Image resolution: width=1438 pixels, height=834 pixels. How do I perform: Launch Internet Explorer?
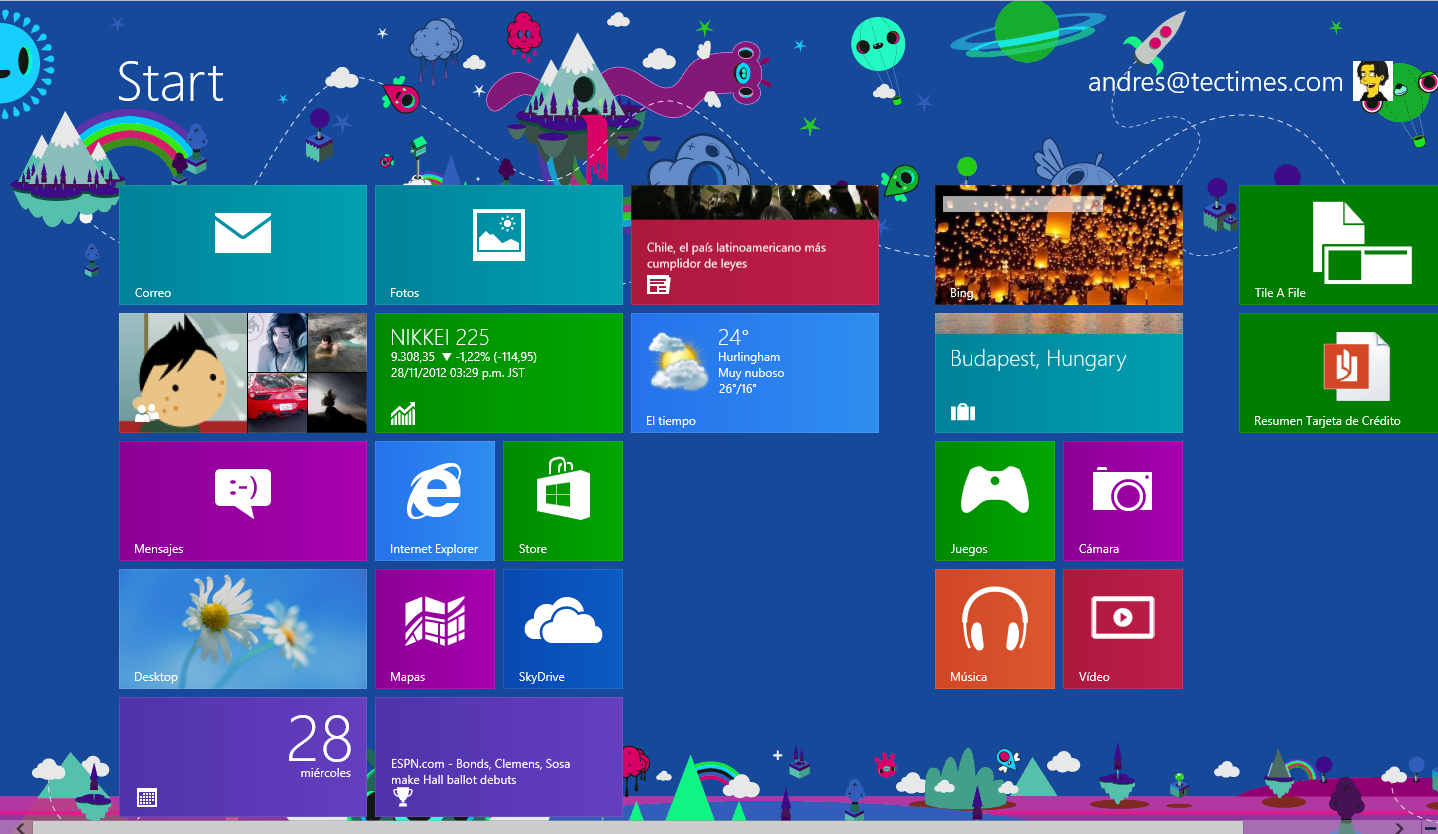pyautogui.click(x=435, y=501)
